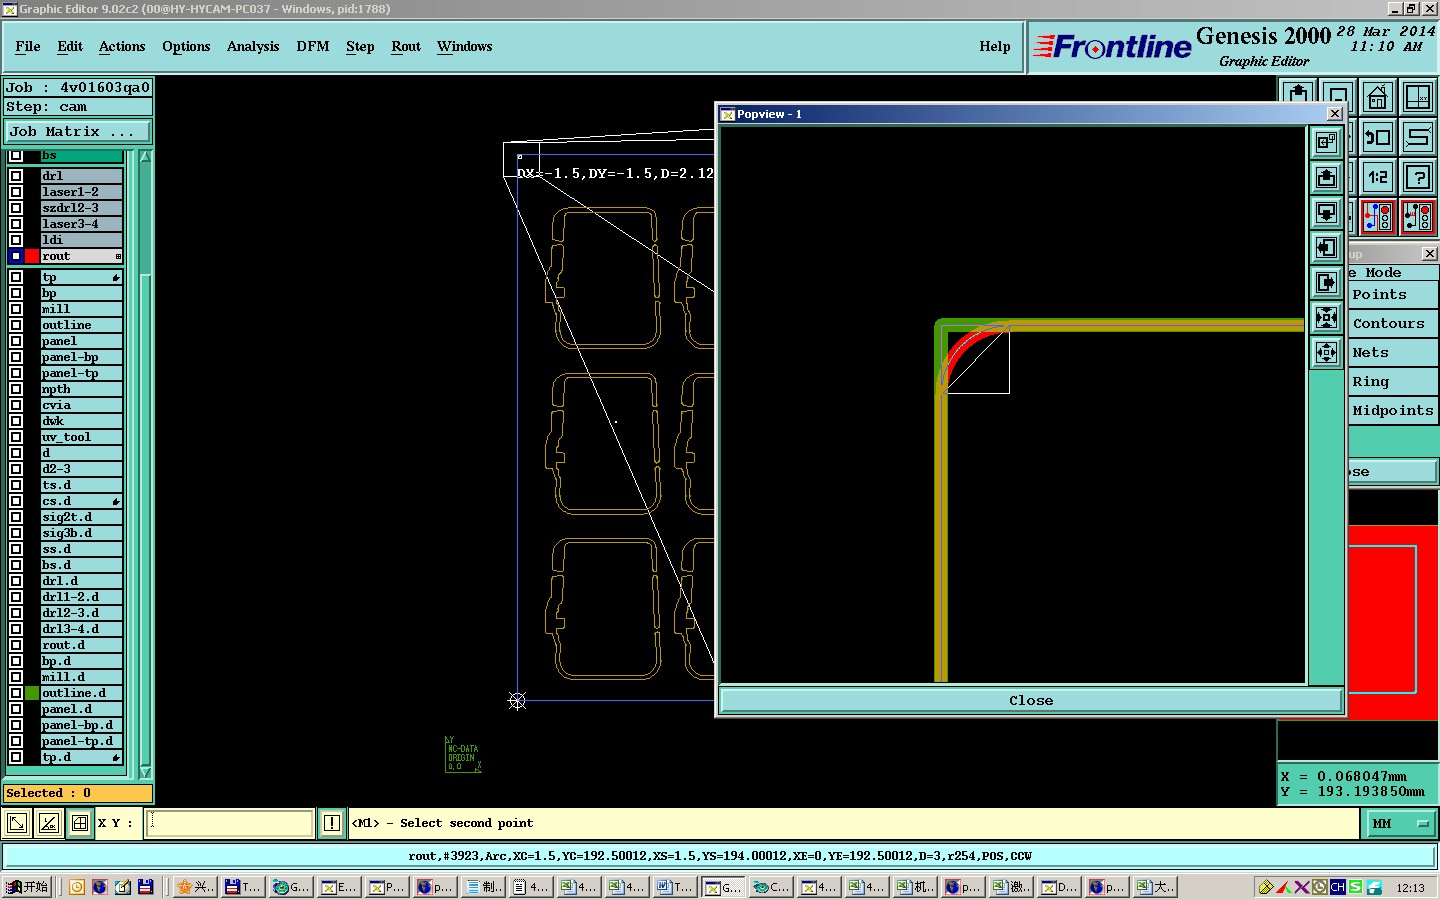Click the purple X icon in system tray
This screenshot has width=1440, height=900.
click(x=1301, y=887)
